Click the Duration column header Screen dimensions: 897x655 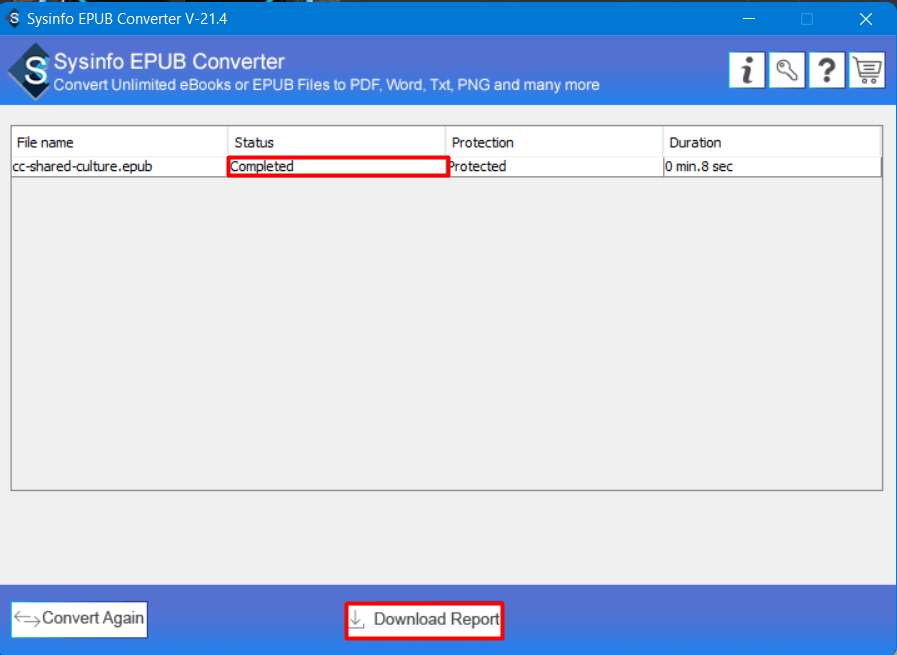tap(693, 142)
